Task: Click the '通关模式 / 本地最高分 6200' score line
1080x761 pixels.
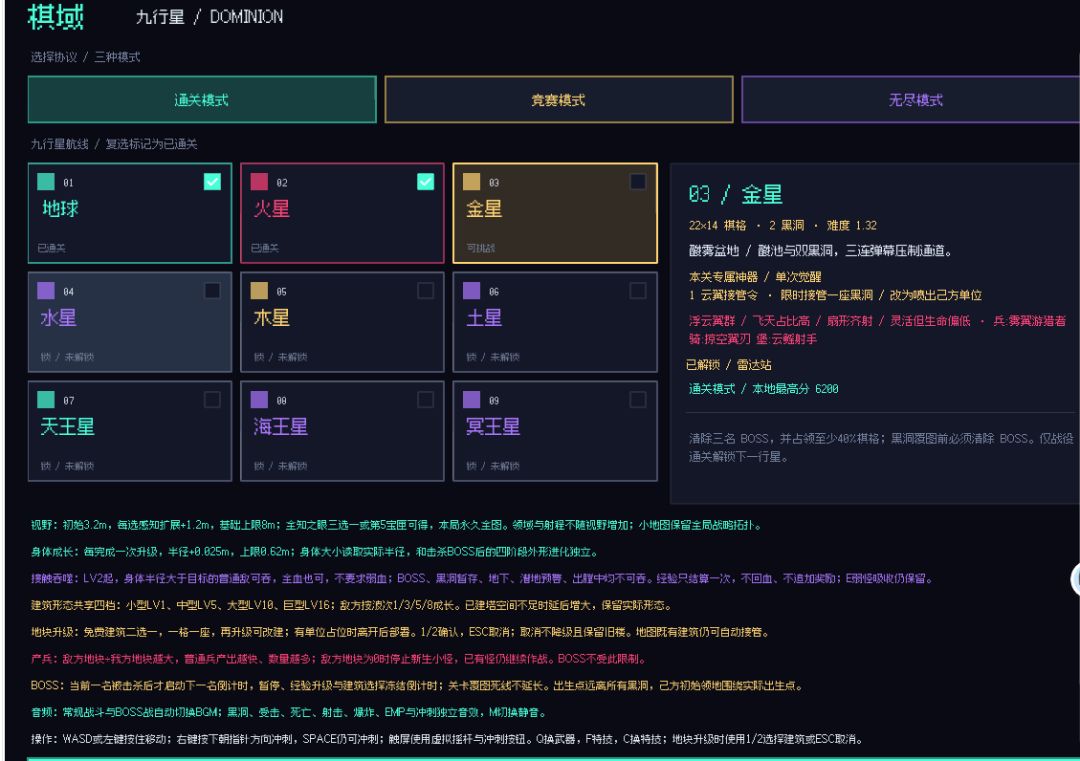Action: [x=763, y=389]
